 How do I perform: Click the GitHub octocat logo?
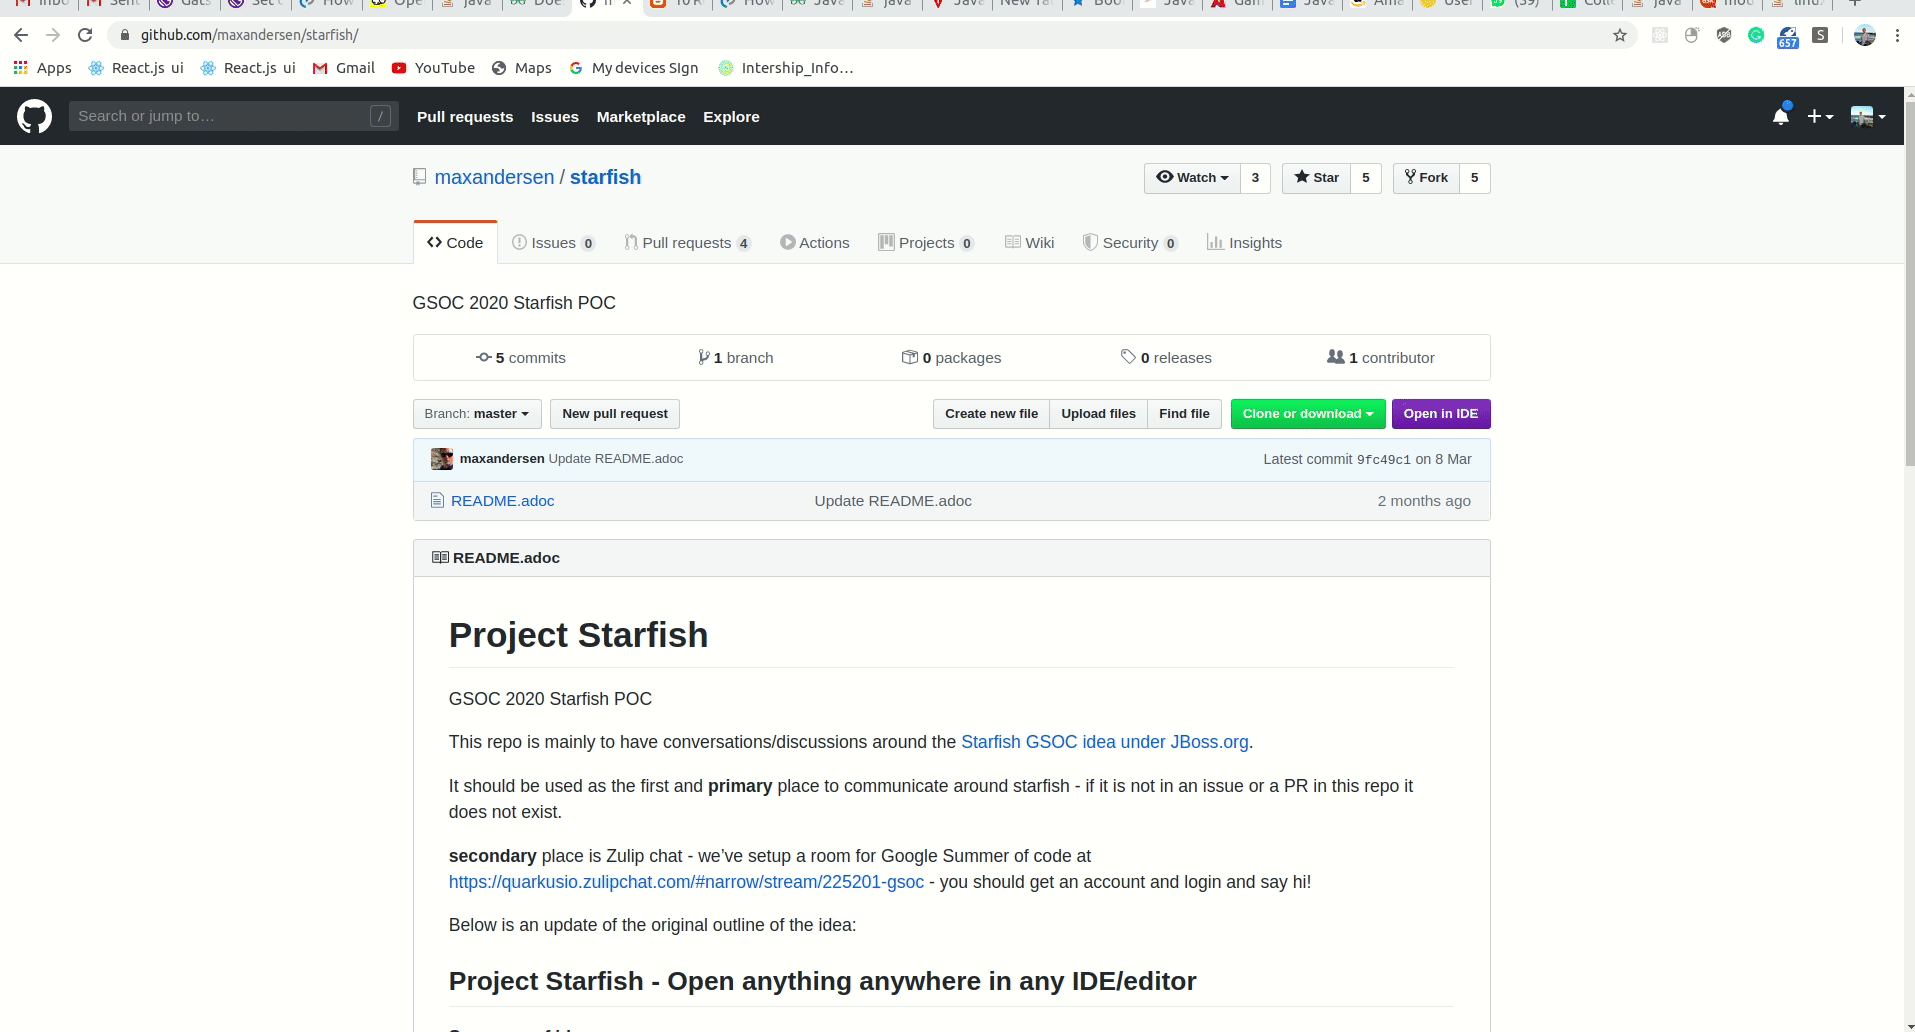click(34, 116)
